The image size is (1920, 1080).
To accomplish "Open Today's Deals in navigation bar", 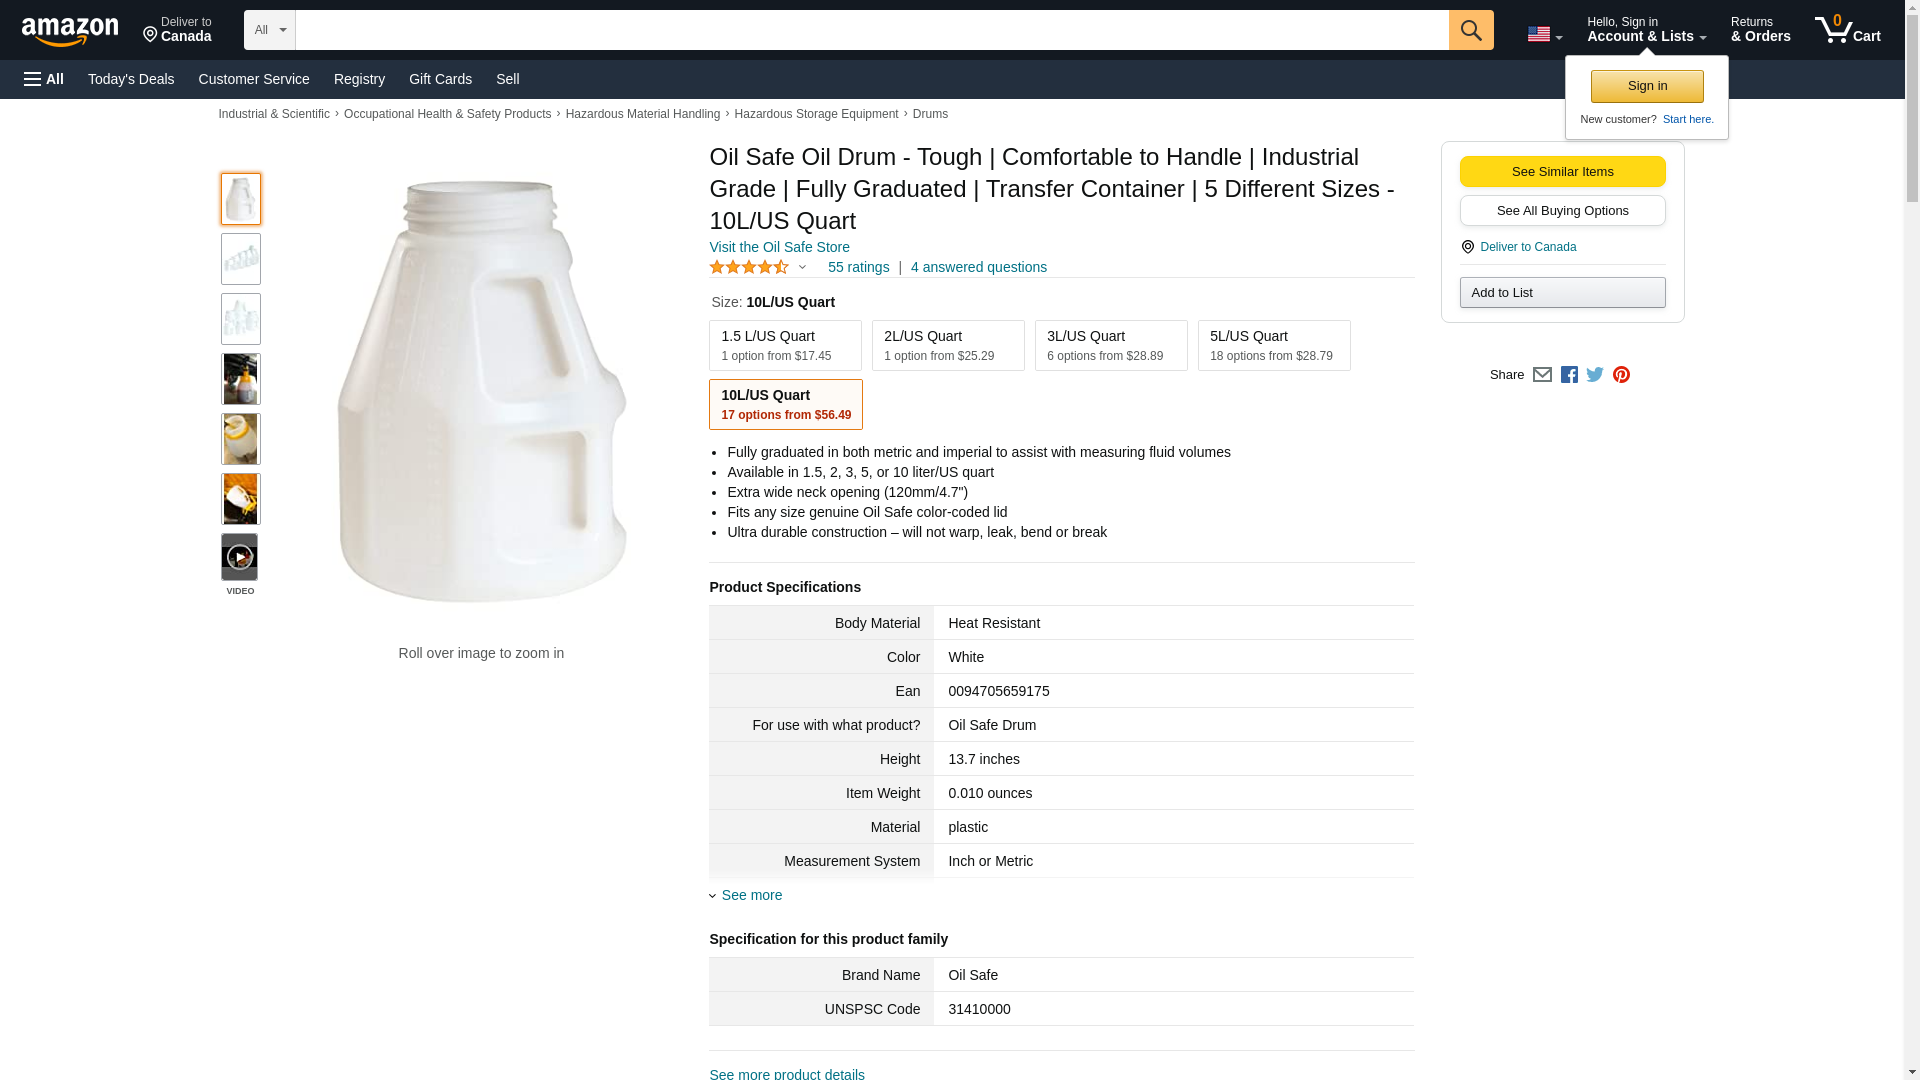I will coord(131,79).
